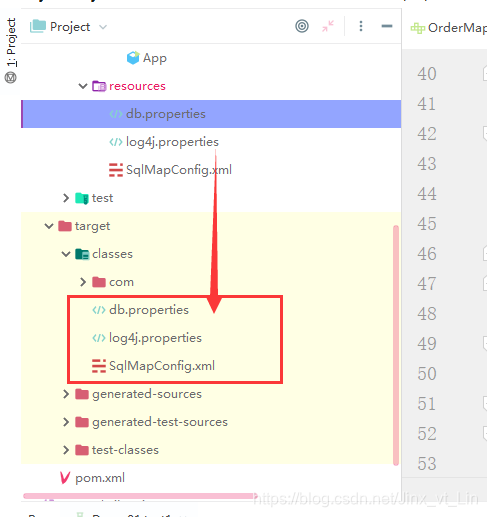Select log4j.properties under classes
487x517 pixels.
155,338
